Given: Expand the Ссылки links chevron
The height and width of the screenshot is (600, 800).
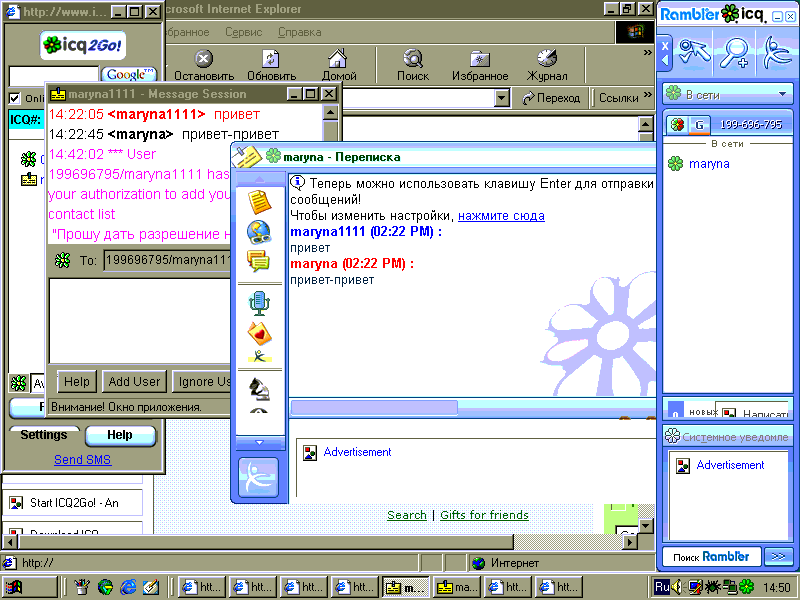Looking at the screenshot, I should [x=647, y=95].
